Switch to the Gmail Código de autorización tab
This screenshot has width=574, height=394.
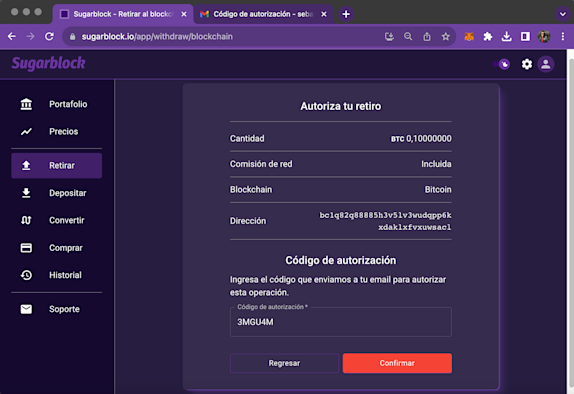pyautogui.click(x=263, y=14)
